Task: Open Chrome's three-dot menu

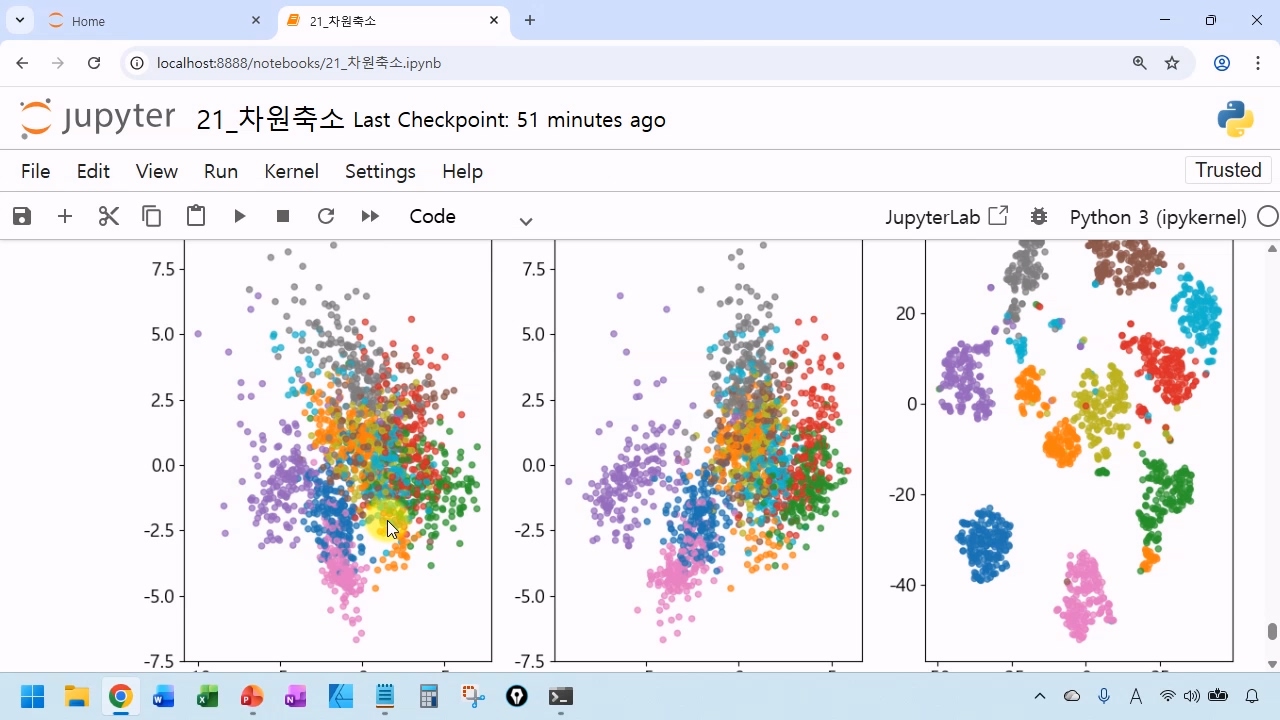Action: (x=1258, y=63)
